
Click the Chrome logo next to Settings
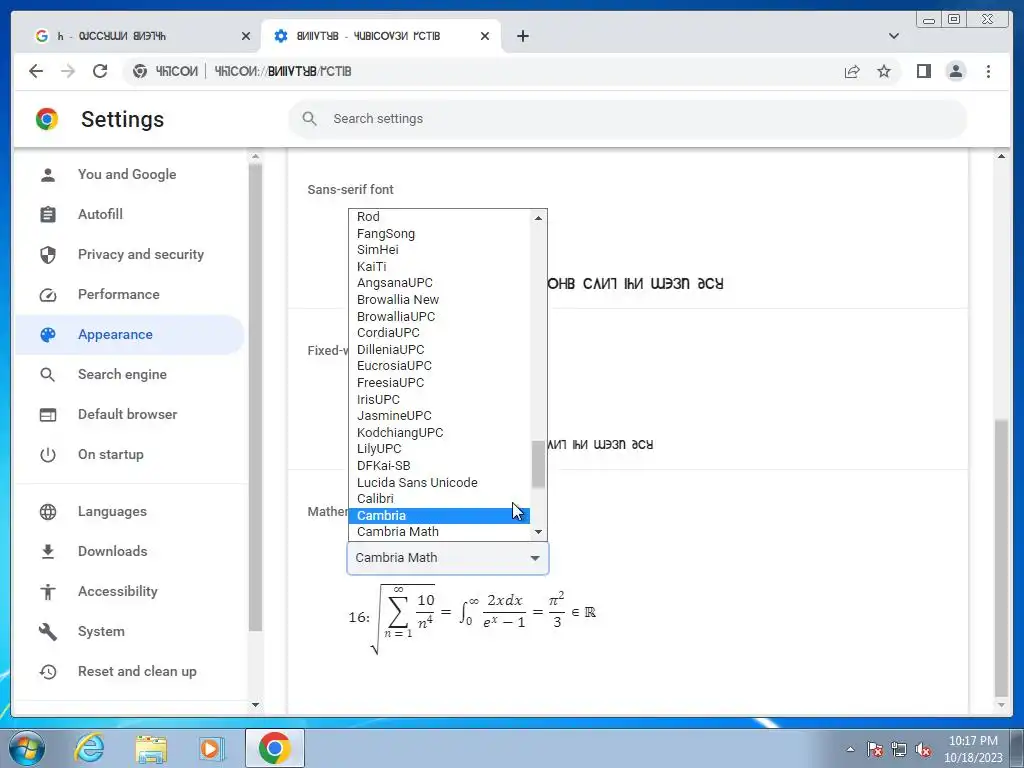tap(47, 119)
